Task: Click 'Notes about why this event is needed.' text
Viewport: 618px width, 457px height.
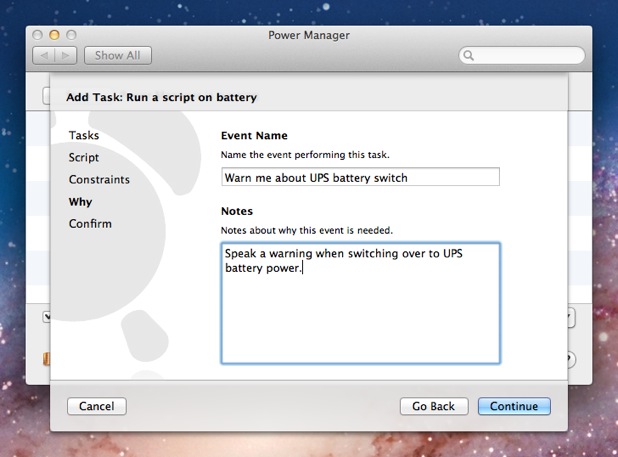Action: [x=307, y=230]
